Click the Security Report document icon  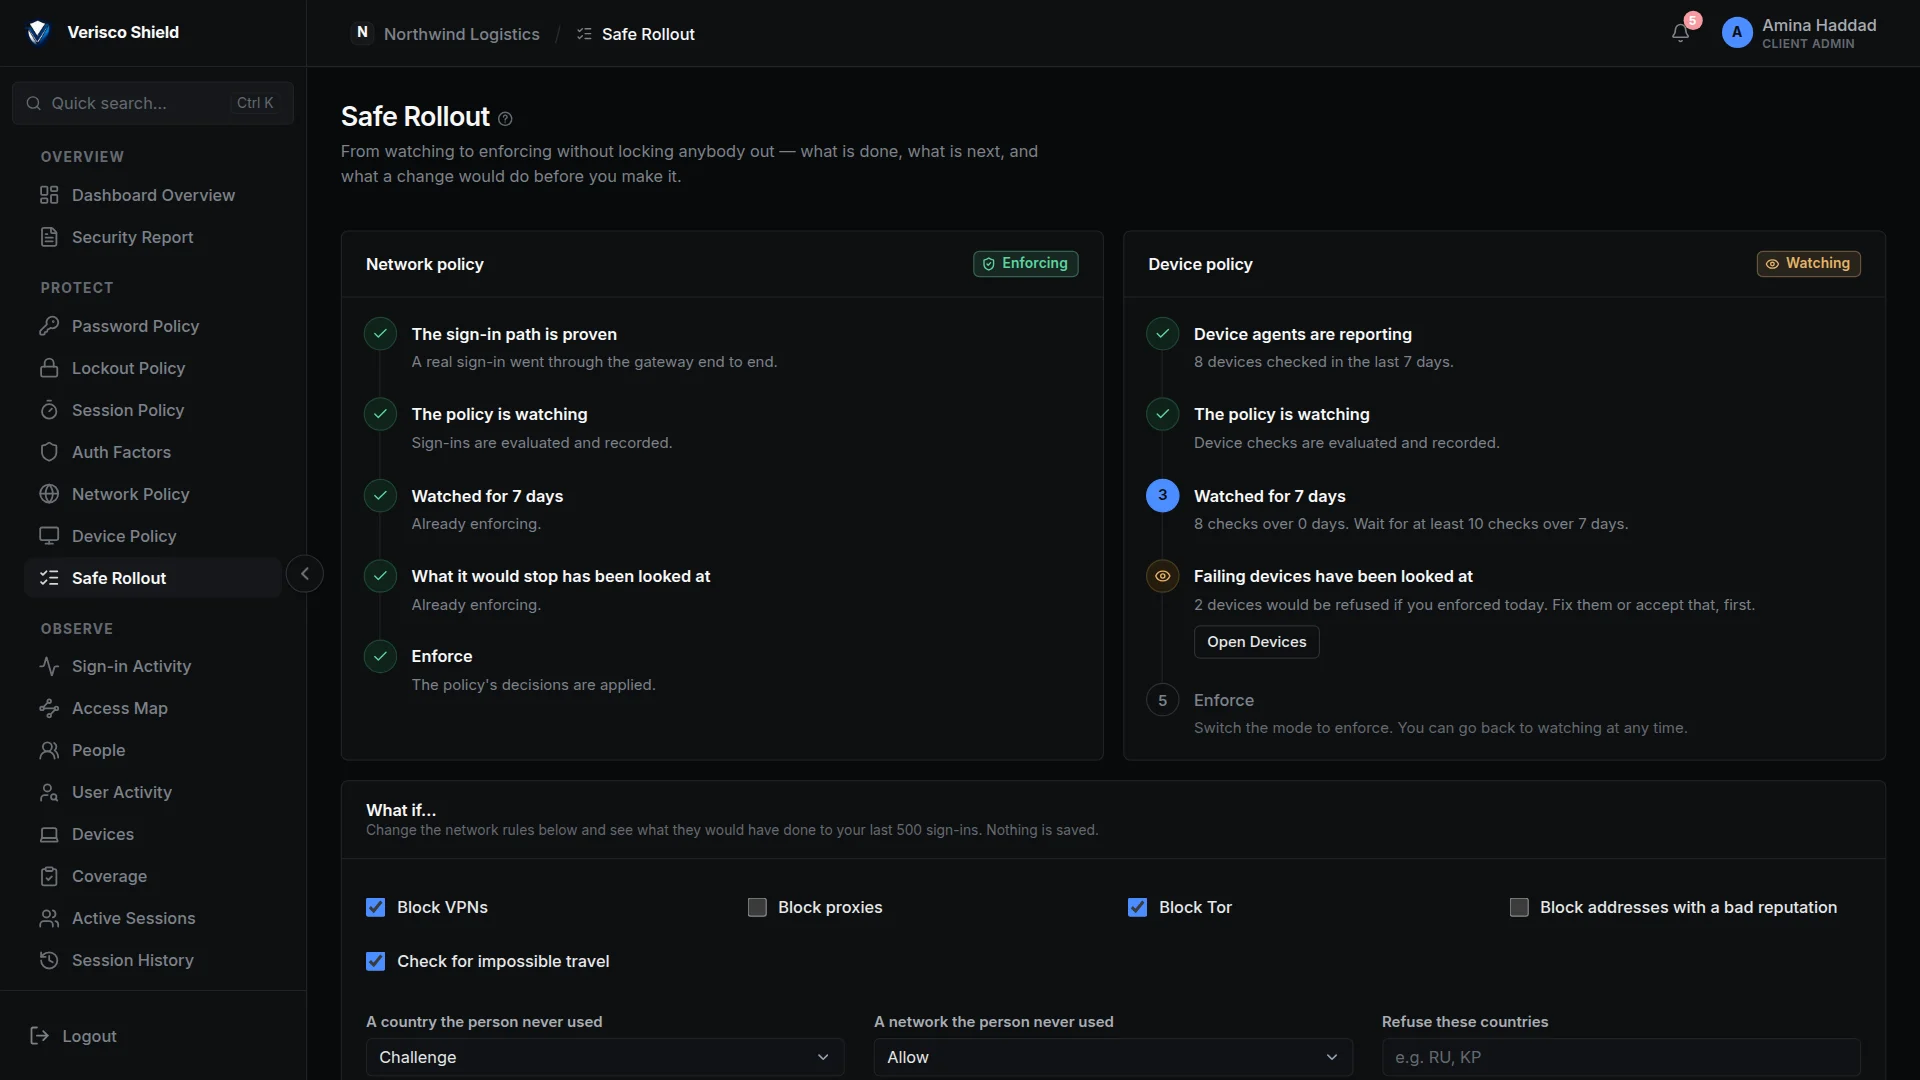coord(49,237)
